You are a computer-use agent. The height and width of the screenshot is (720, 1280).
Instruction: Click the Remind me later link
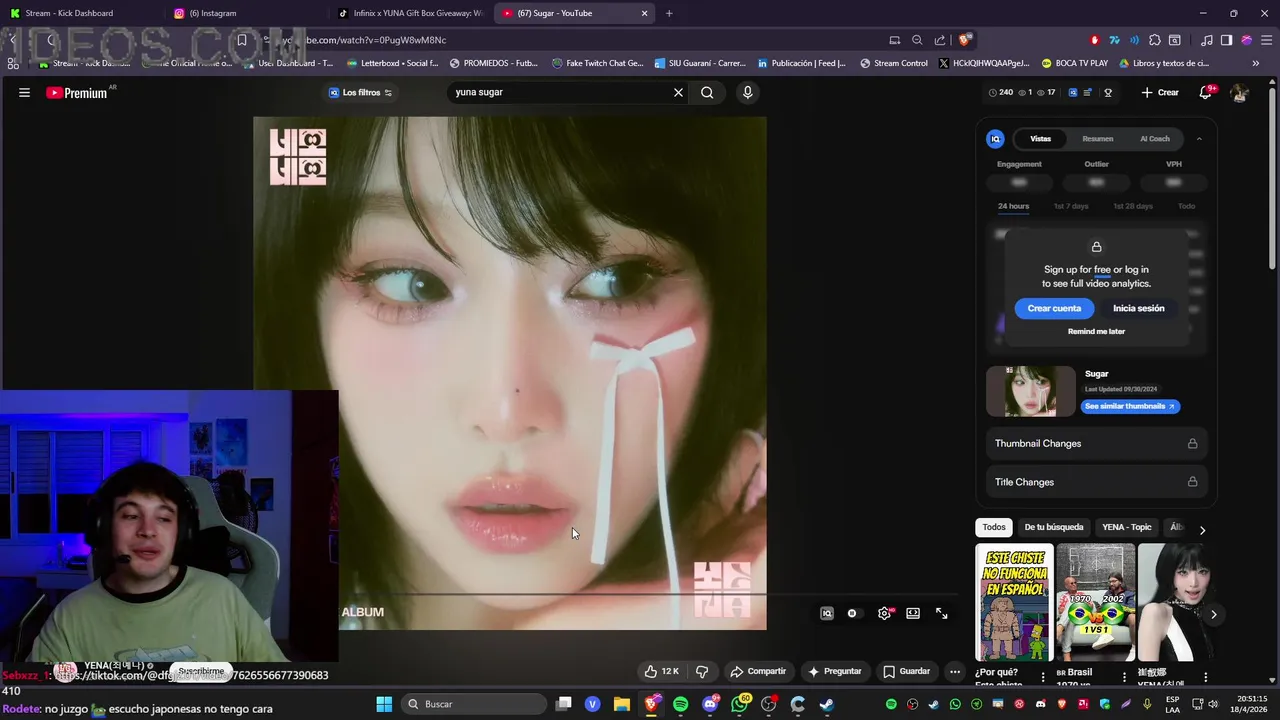(x=1096, y=331)
